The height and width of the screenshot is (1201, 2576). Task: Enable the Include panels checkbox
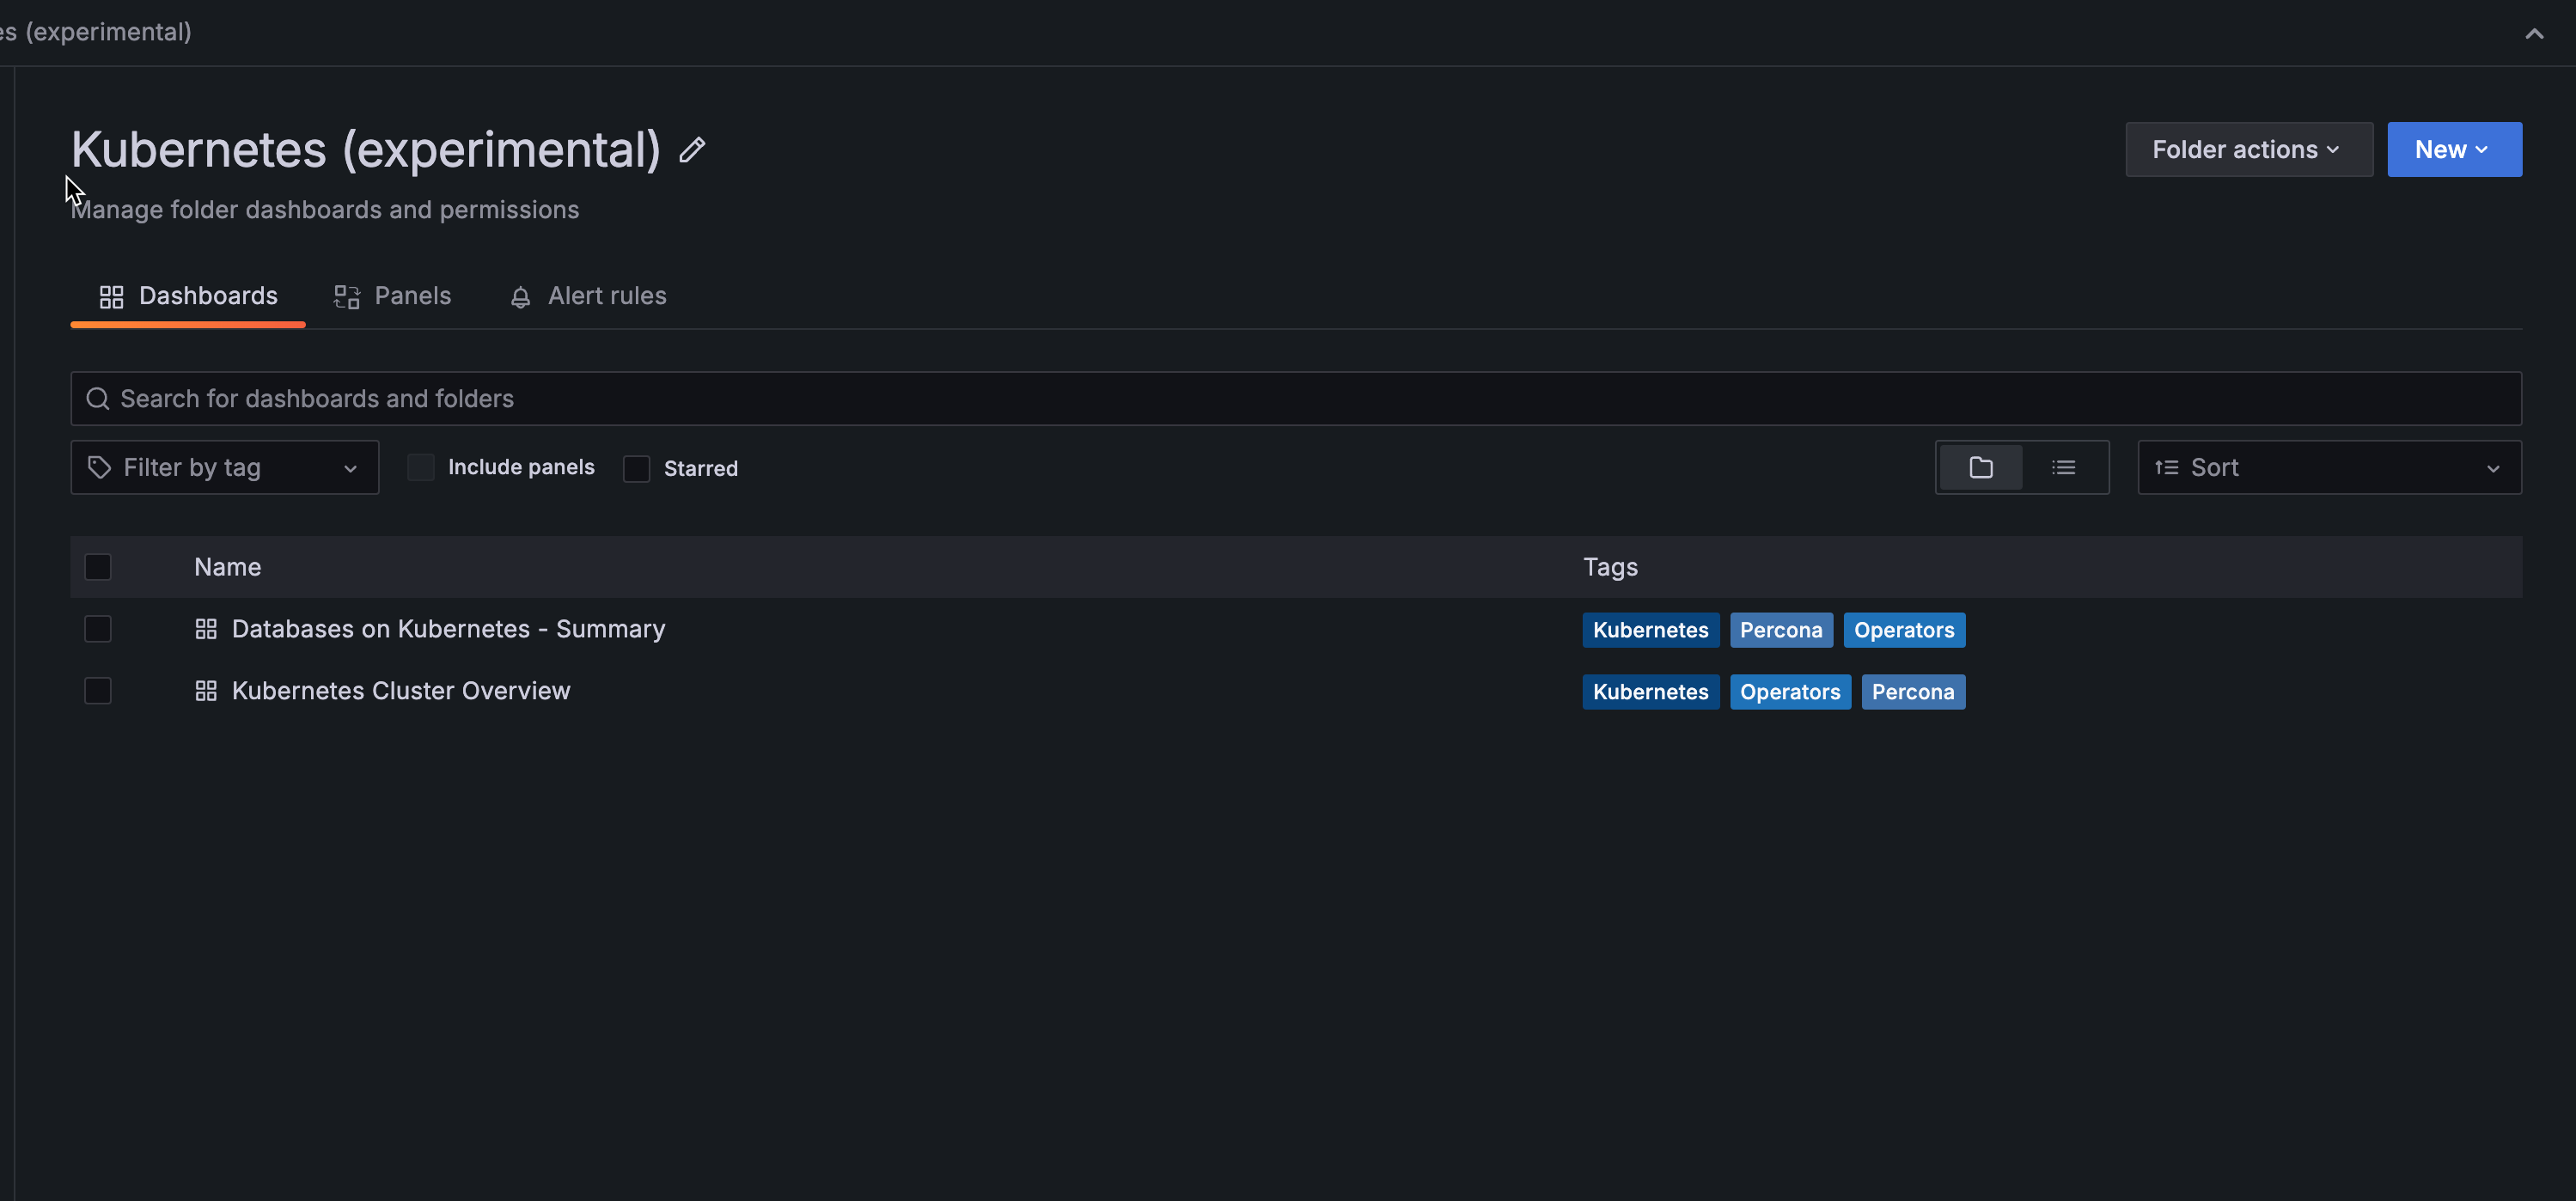[x=421, y=467]
